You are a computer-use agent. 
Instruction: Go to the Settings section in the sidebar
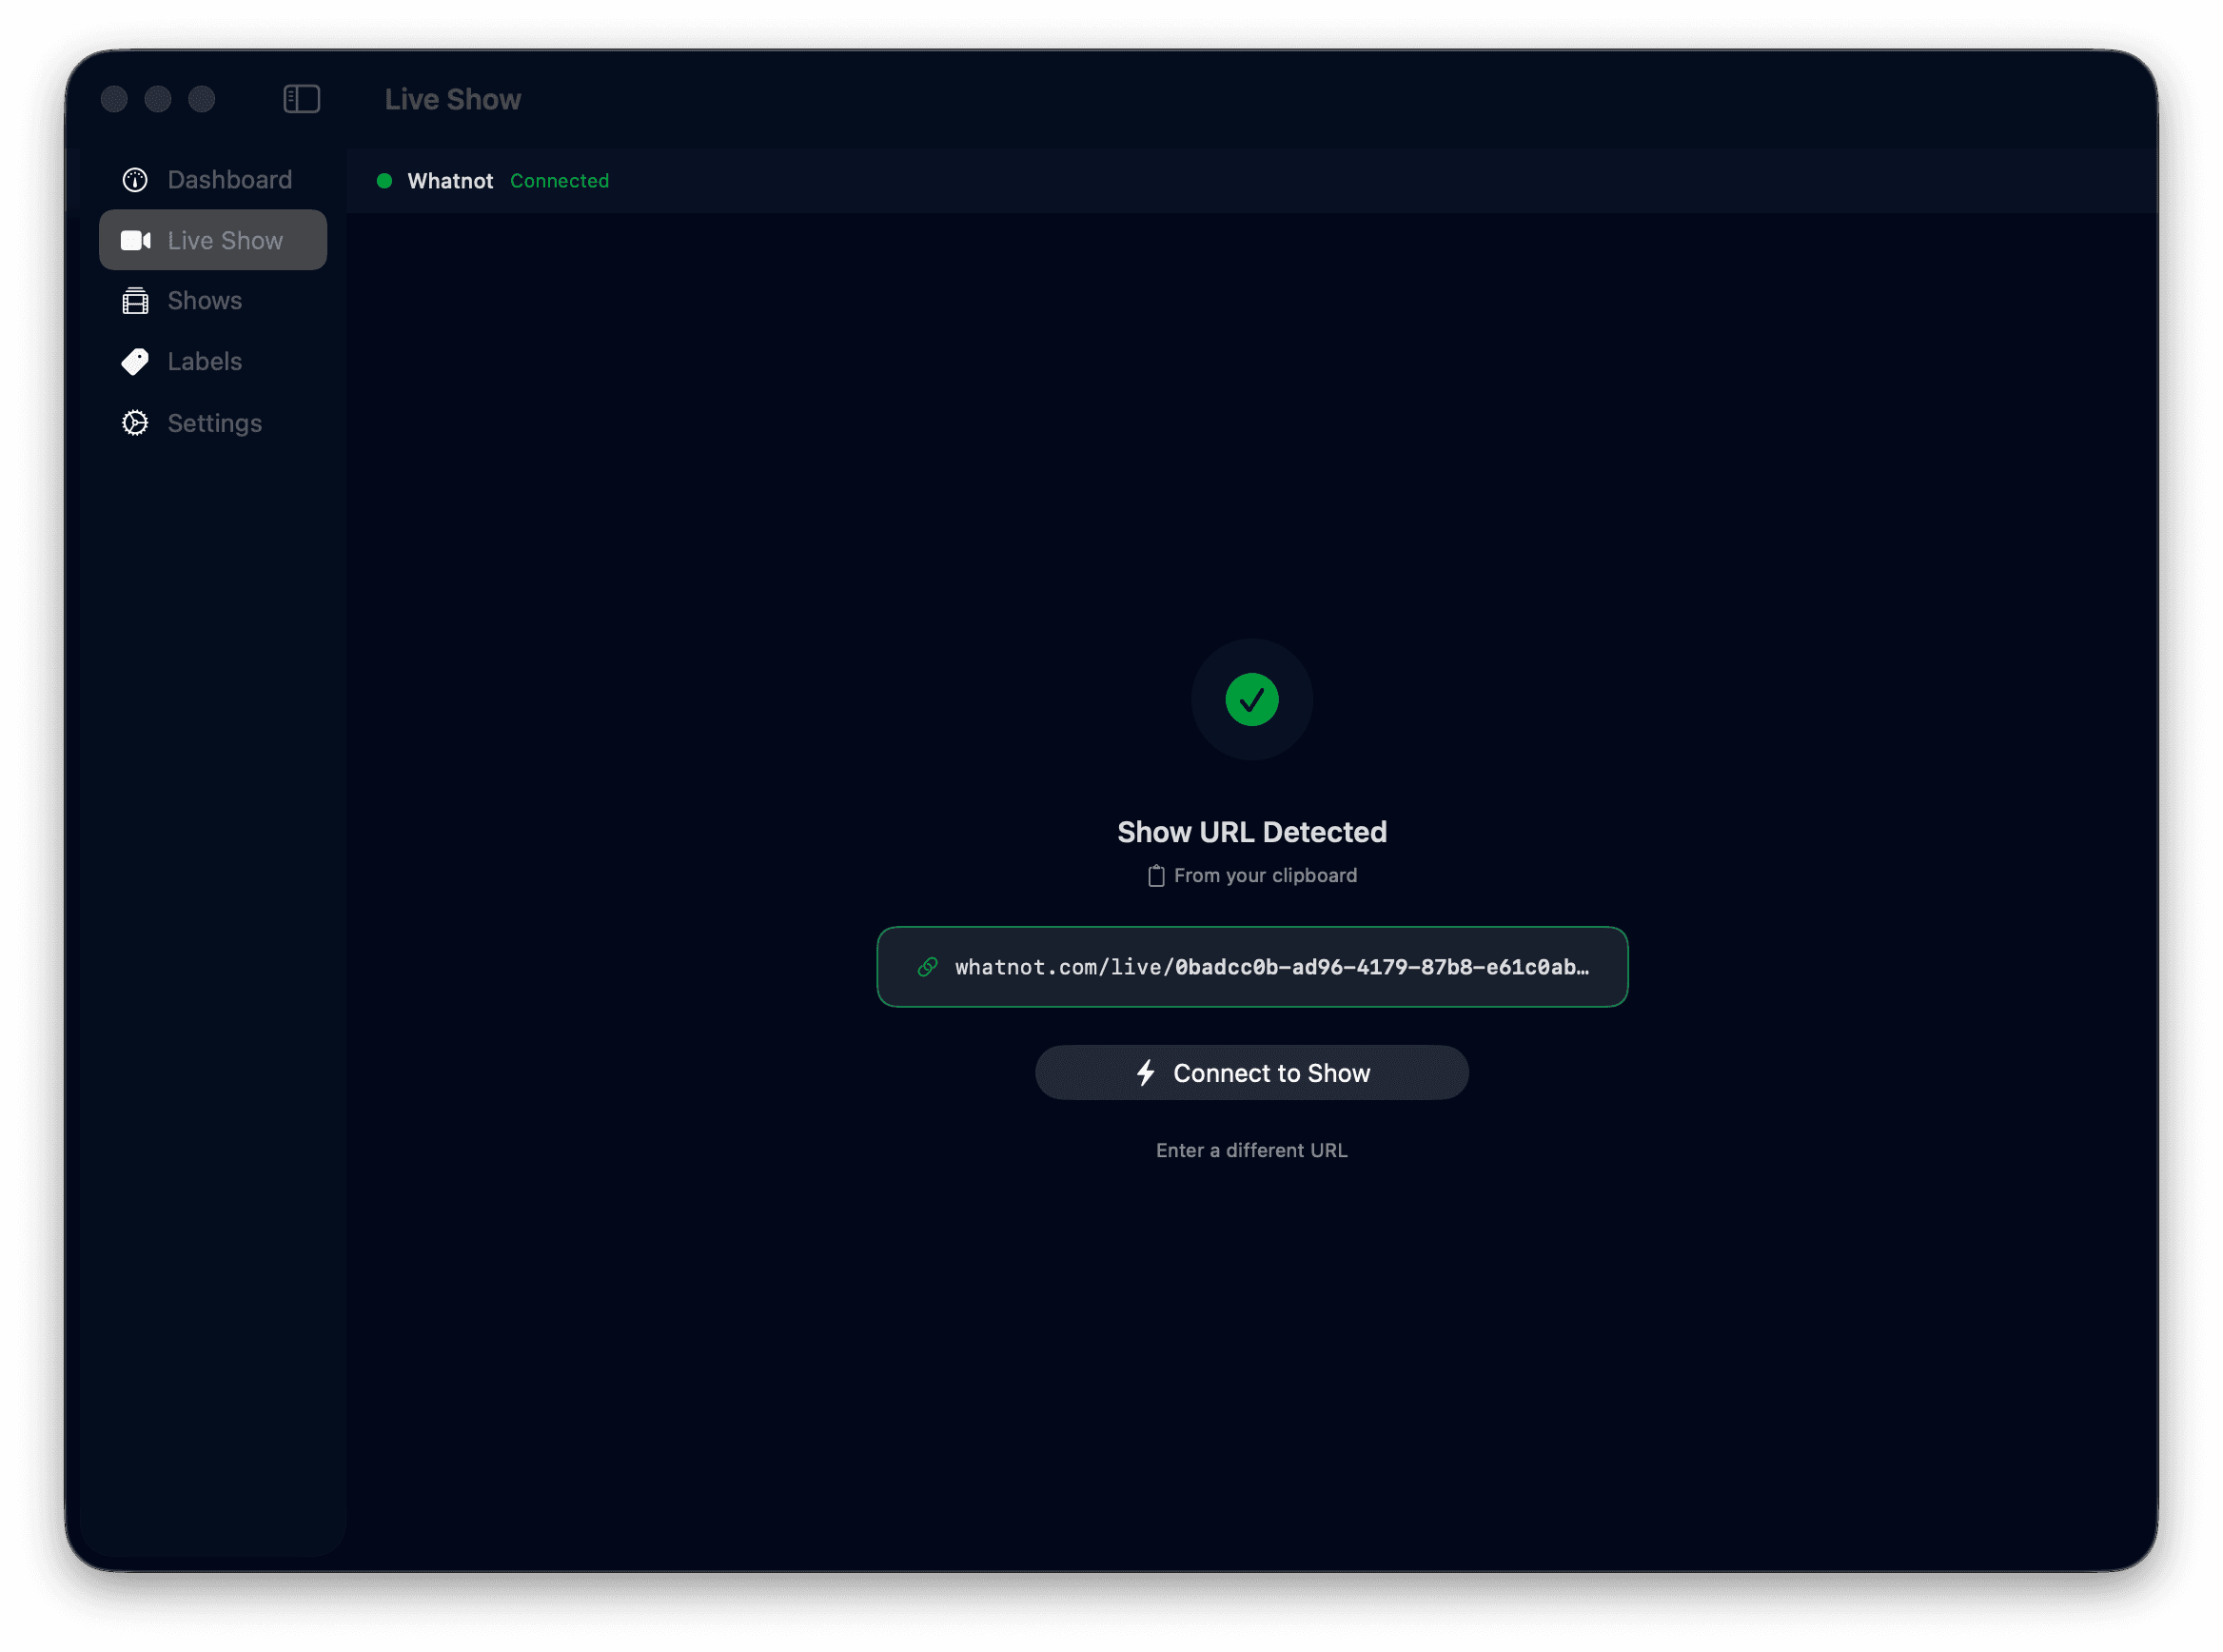[x=215, y=423]
